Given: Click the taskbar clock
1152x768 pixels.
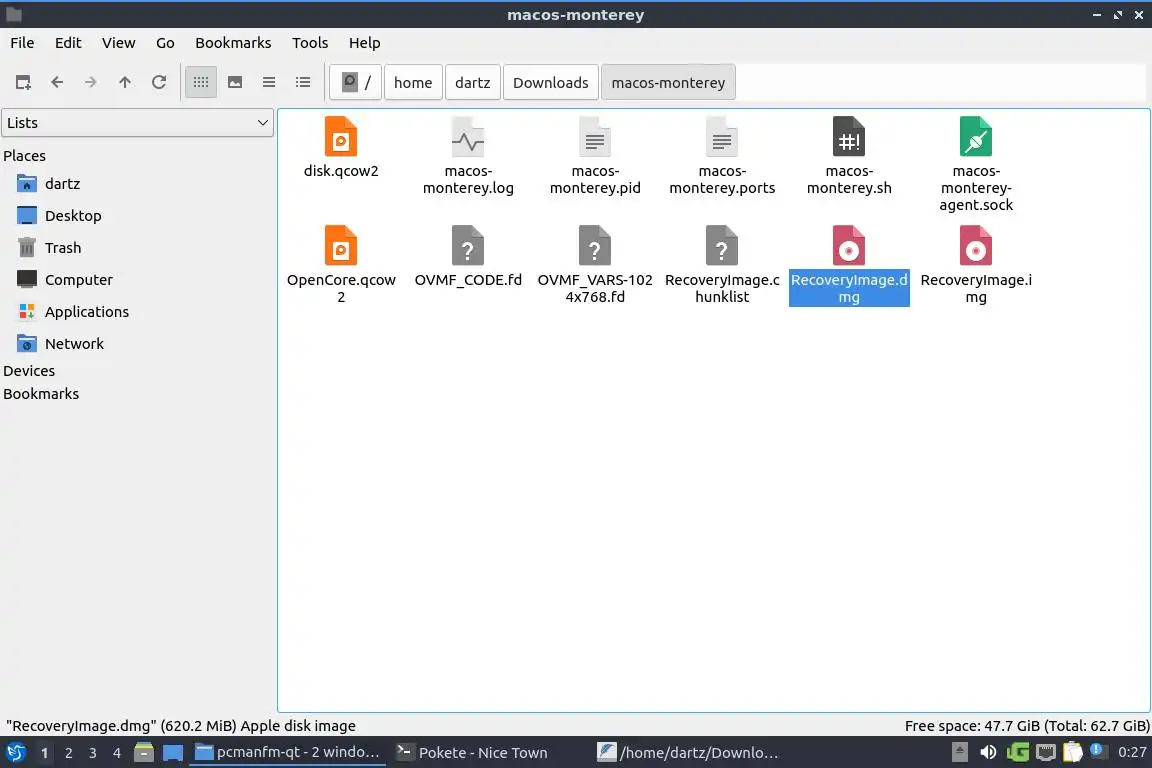Looking at the screenshot, I should (x=1131, y=753).
